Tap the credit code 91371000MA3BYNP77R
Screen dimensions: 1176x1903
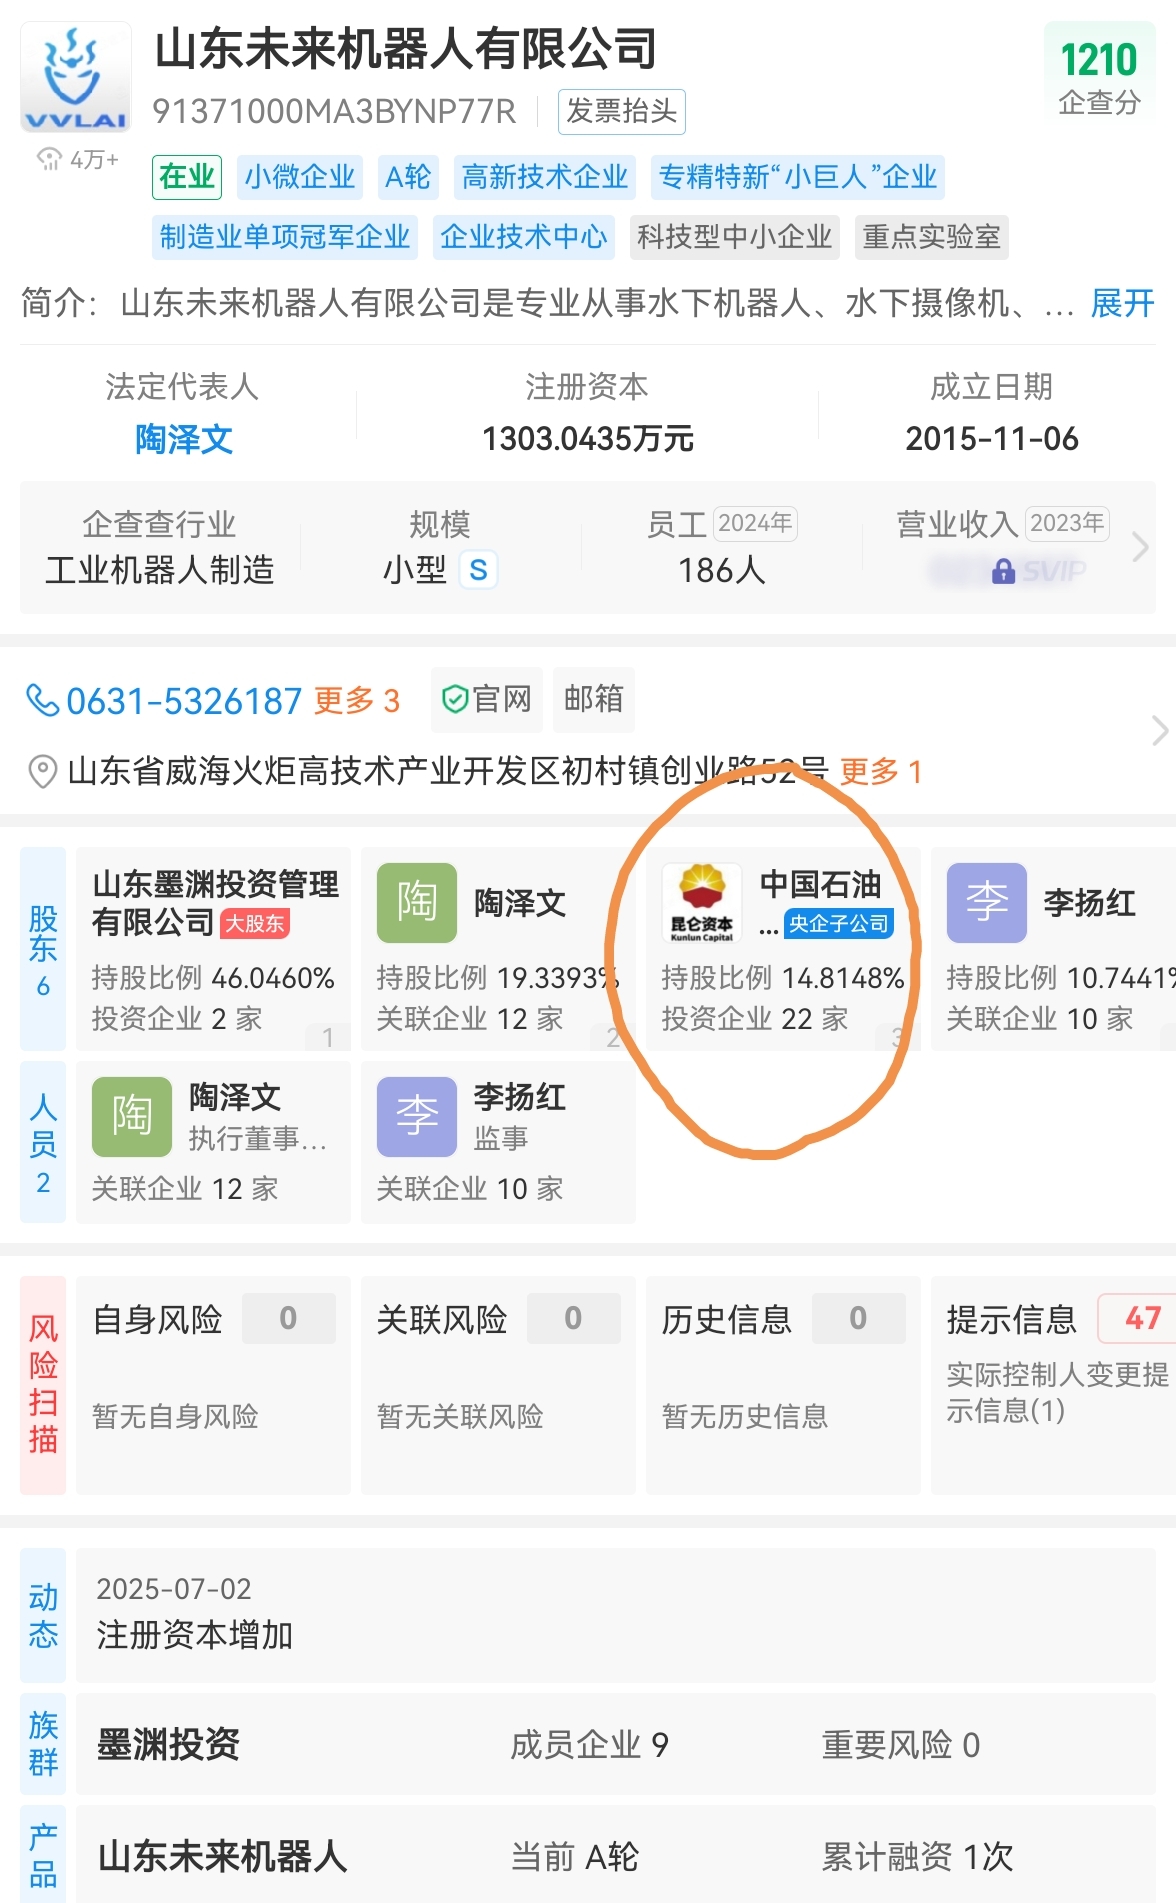pos(334,111)
